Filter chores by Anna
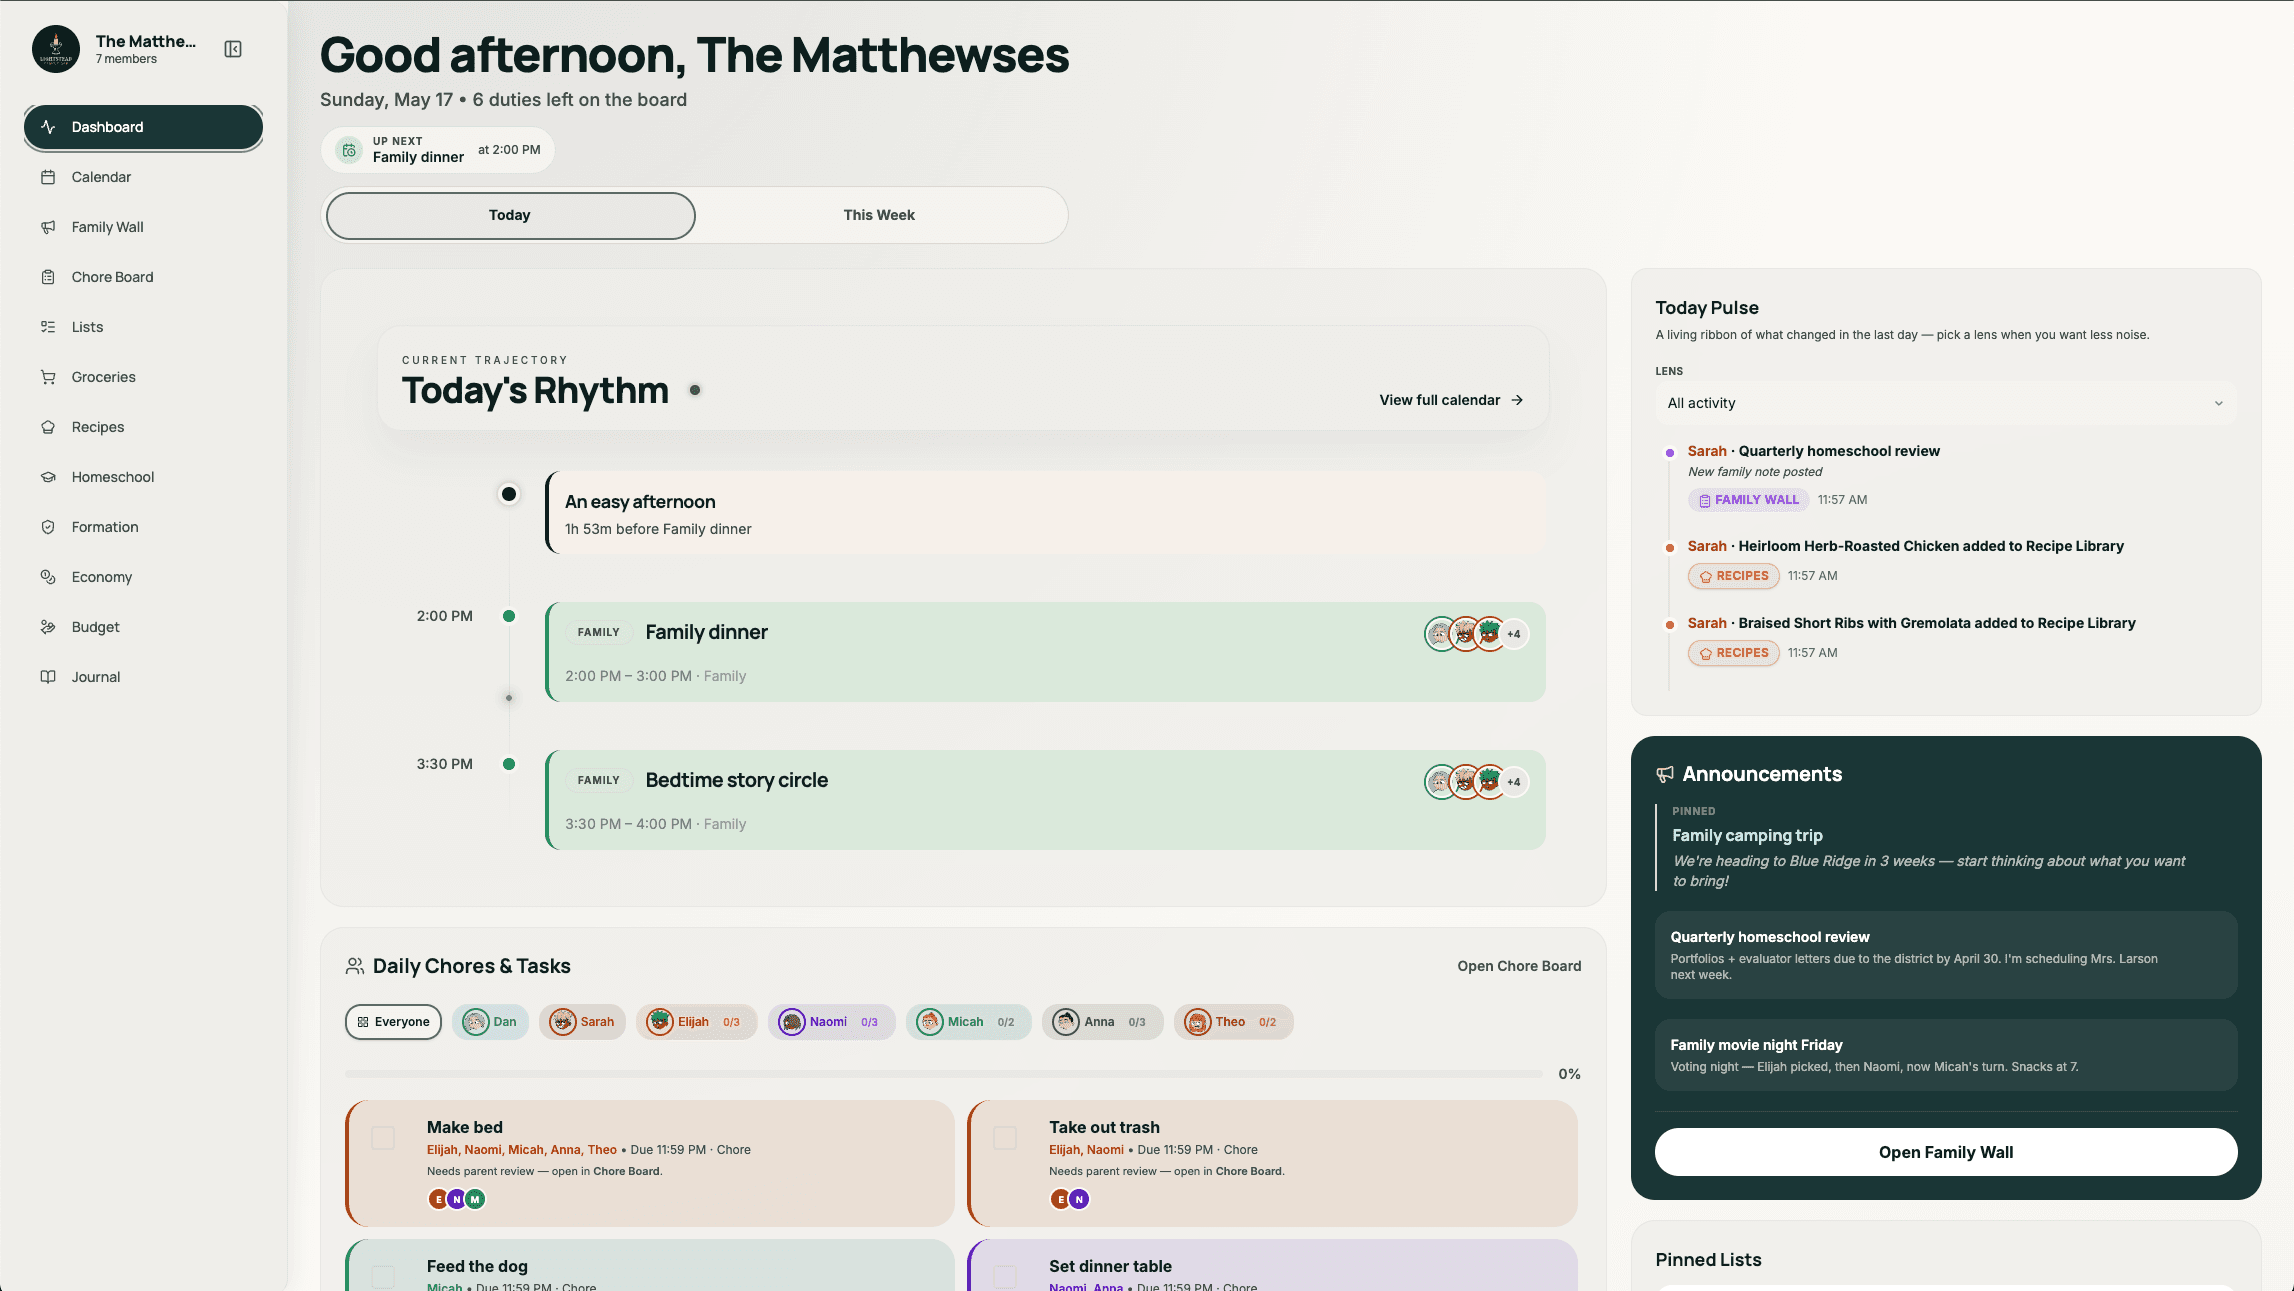The width and height of the screenshot is (2294, 1291). click(1102, 1022)
